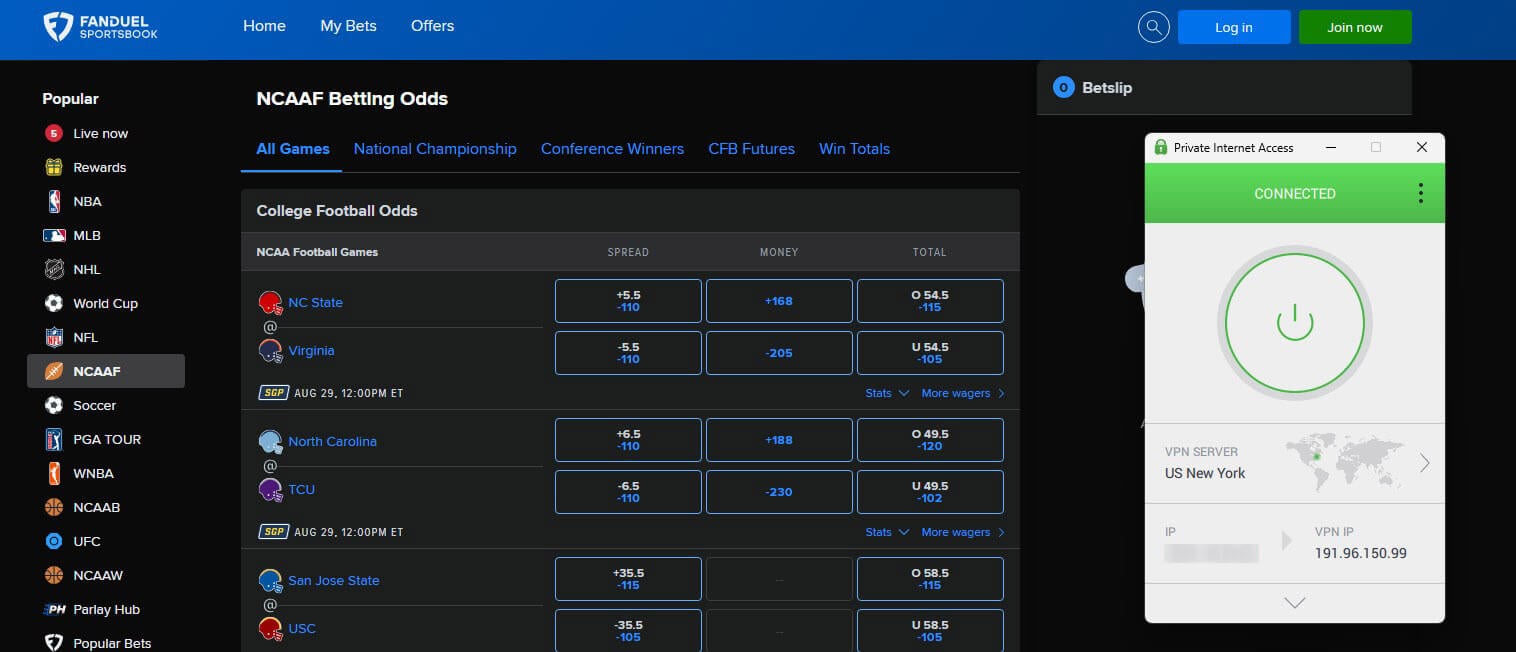Open the NC State team link
The height and width of the screenshot is (652, 1516).
tap(315, 302)
